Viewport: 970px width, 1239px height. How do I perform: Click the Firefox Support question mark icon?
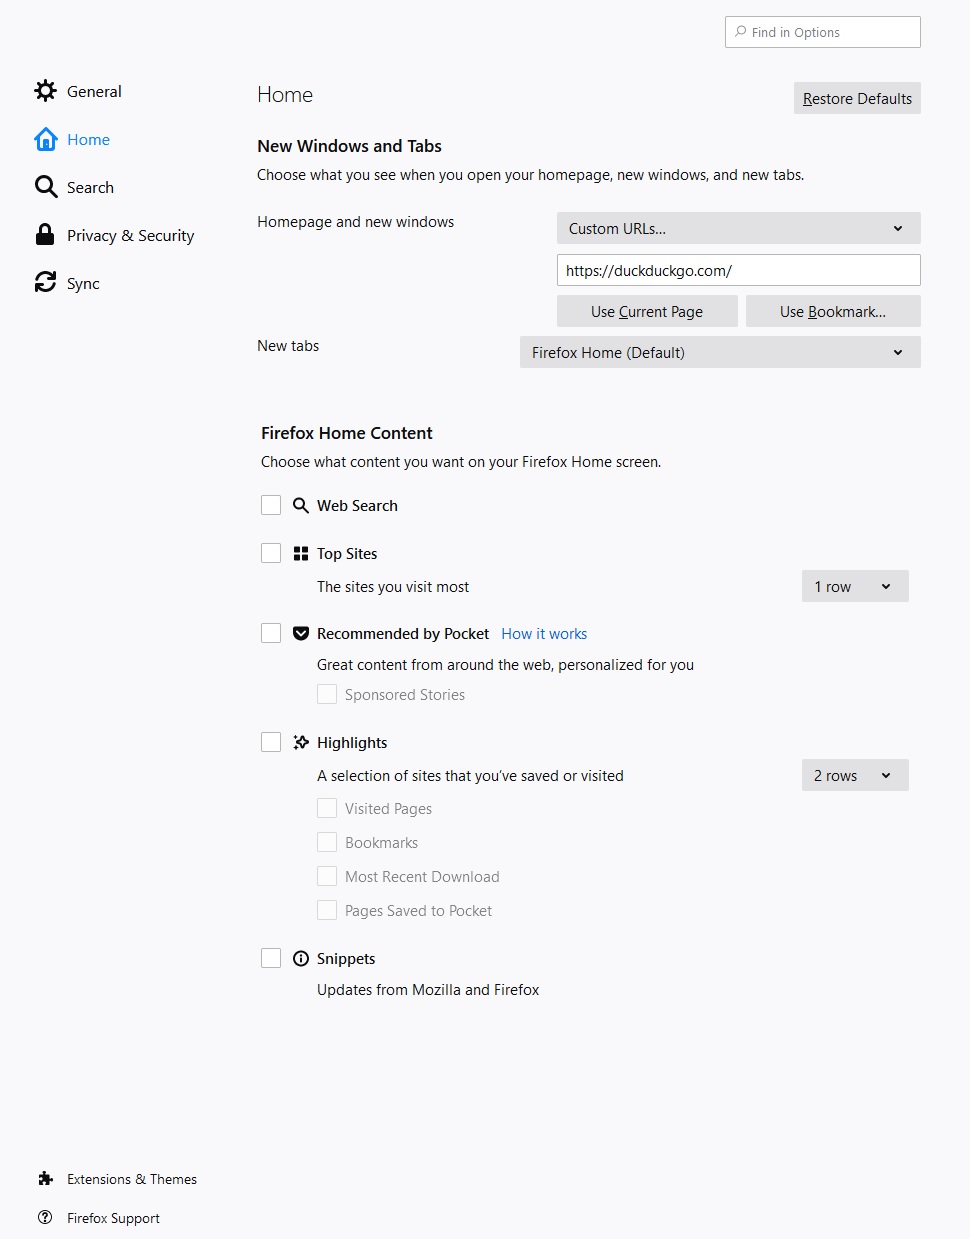(45, 1218)
